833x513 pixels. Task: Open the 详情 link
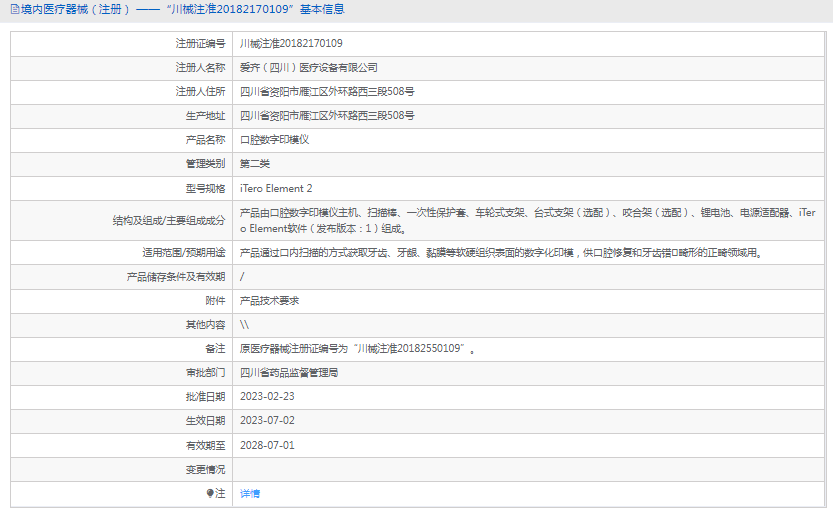pos(250,493)
